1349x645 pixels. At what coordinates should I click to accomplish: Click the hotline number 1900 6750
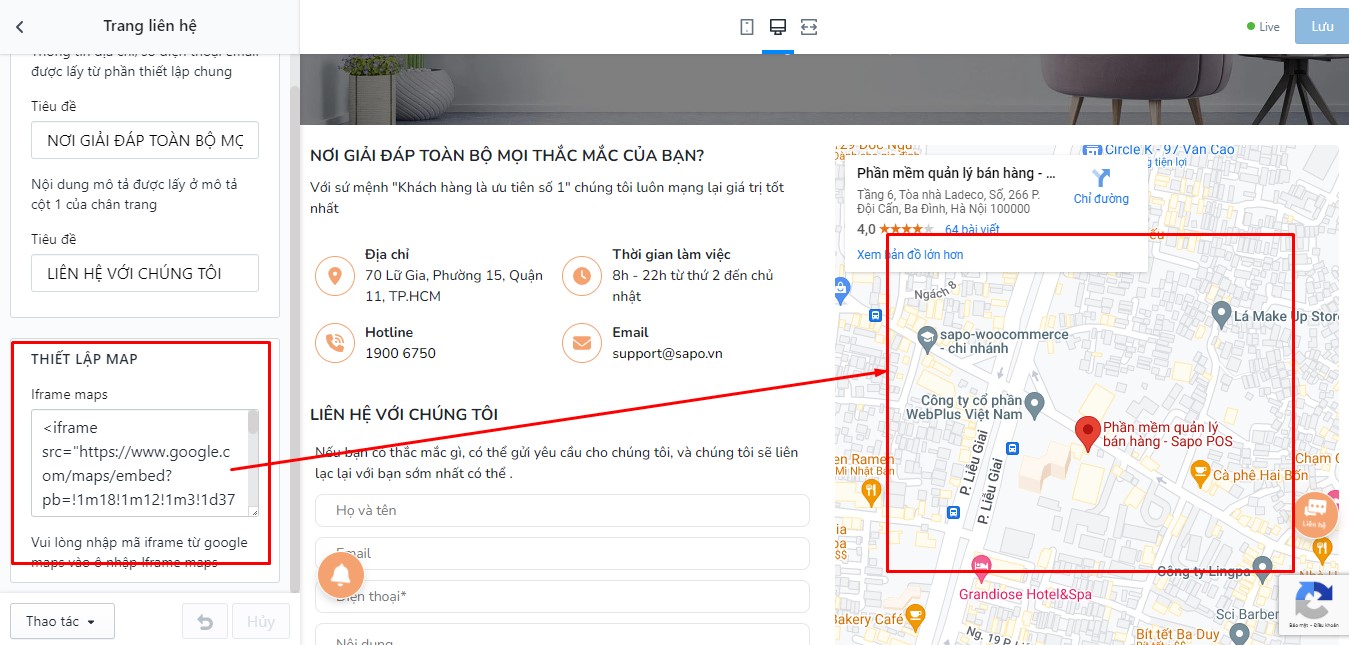coord(400,353)
